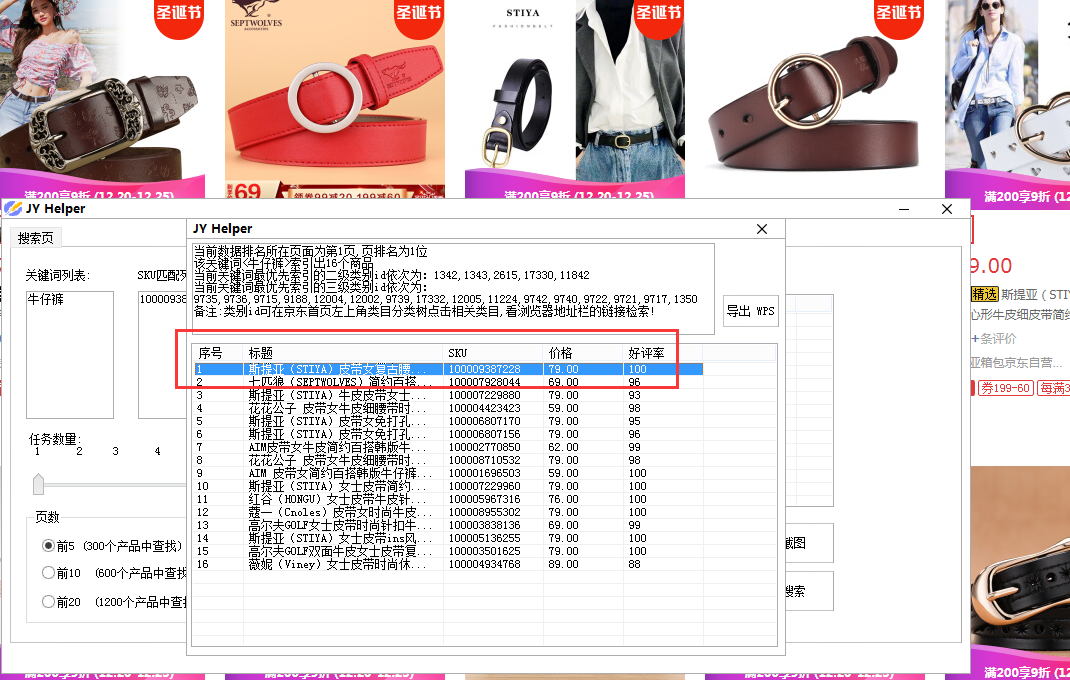1070x680 pixels.
Task: Click the JY Helper app logo icon
Action: point(13,208)
